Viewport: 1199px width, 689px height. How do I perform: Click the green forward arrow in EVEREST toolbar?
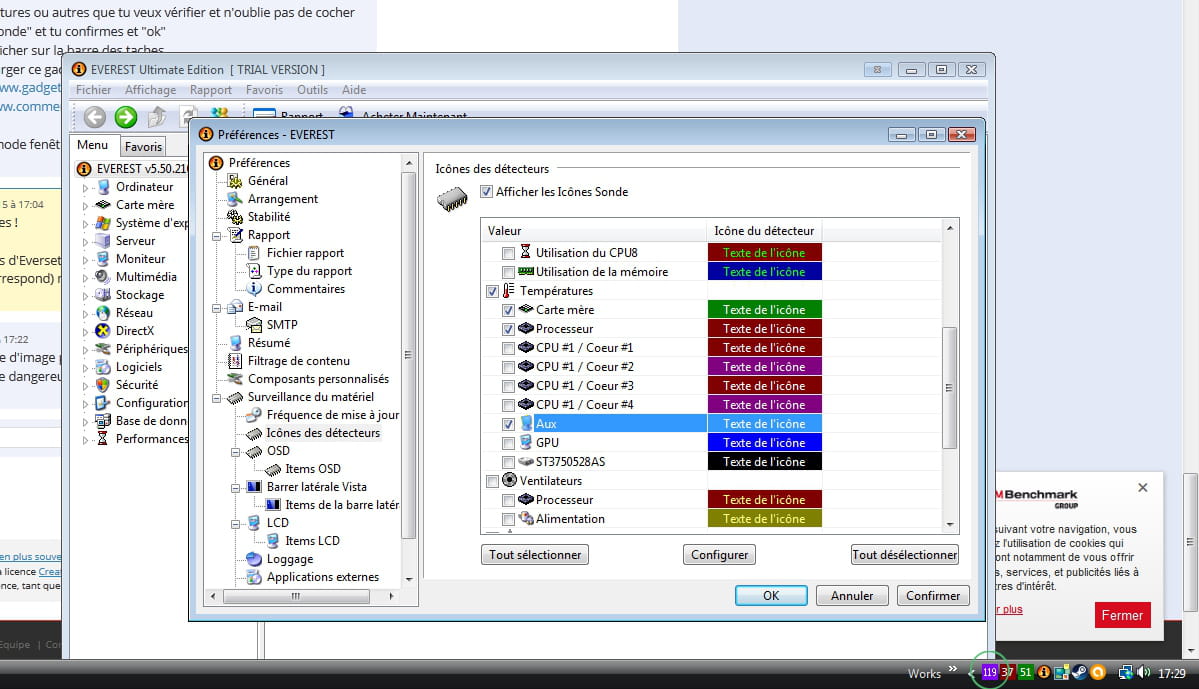click(126, 117)
